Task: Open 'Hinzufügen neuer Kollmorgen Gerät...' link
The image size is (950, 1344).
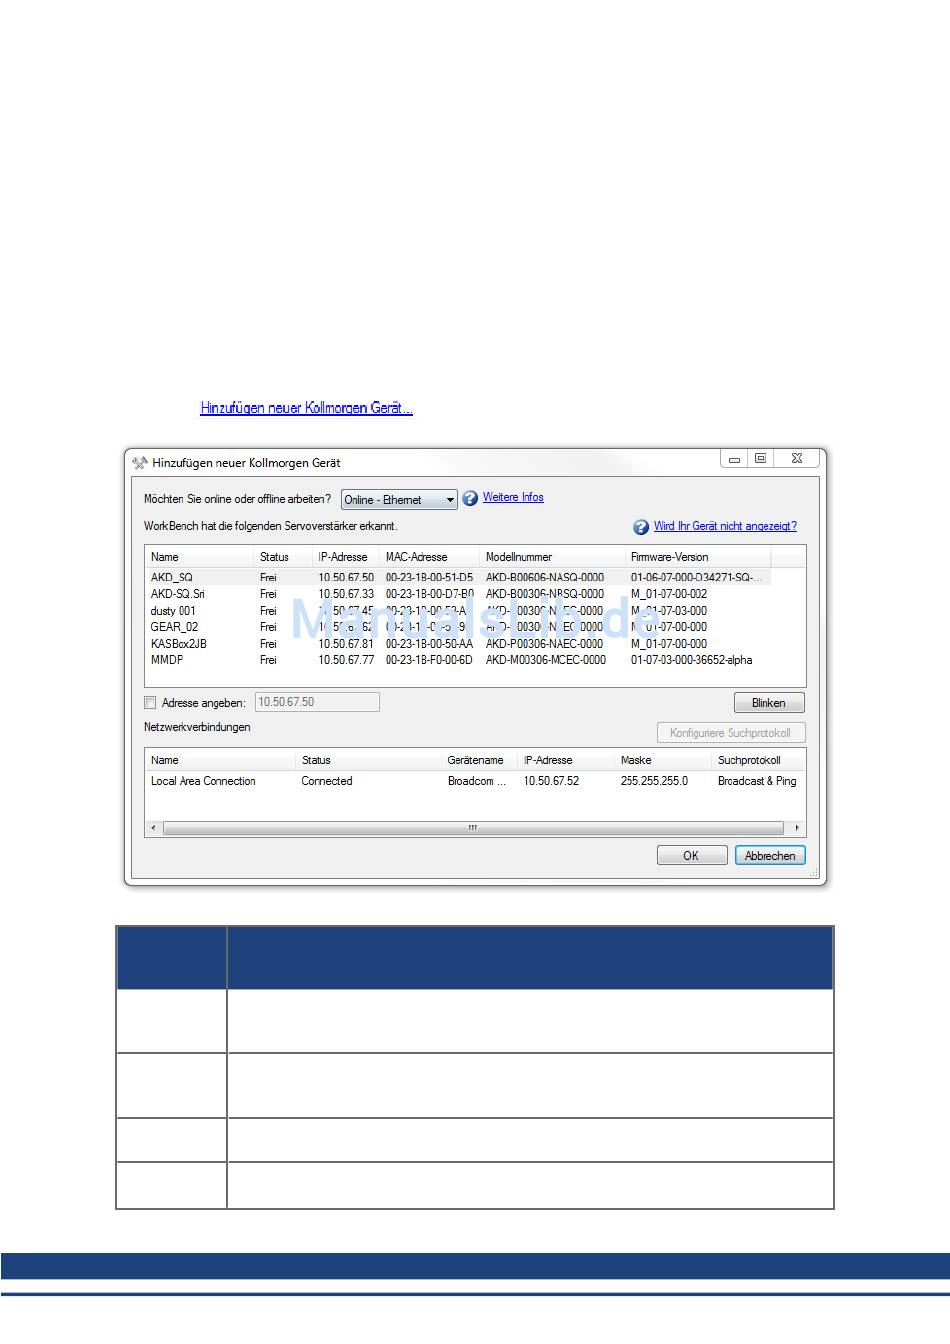Action: tap(306, 408)
